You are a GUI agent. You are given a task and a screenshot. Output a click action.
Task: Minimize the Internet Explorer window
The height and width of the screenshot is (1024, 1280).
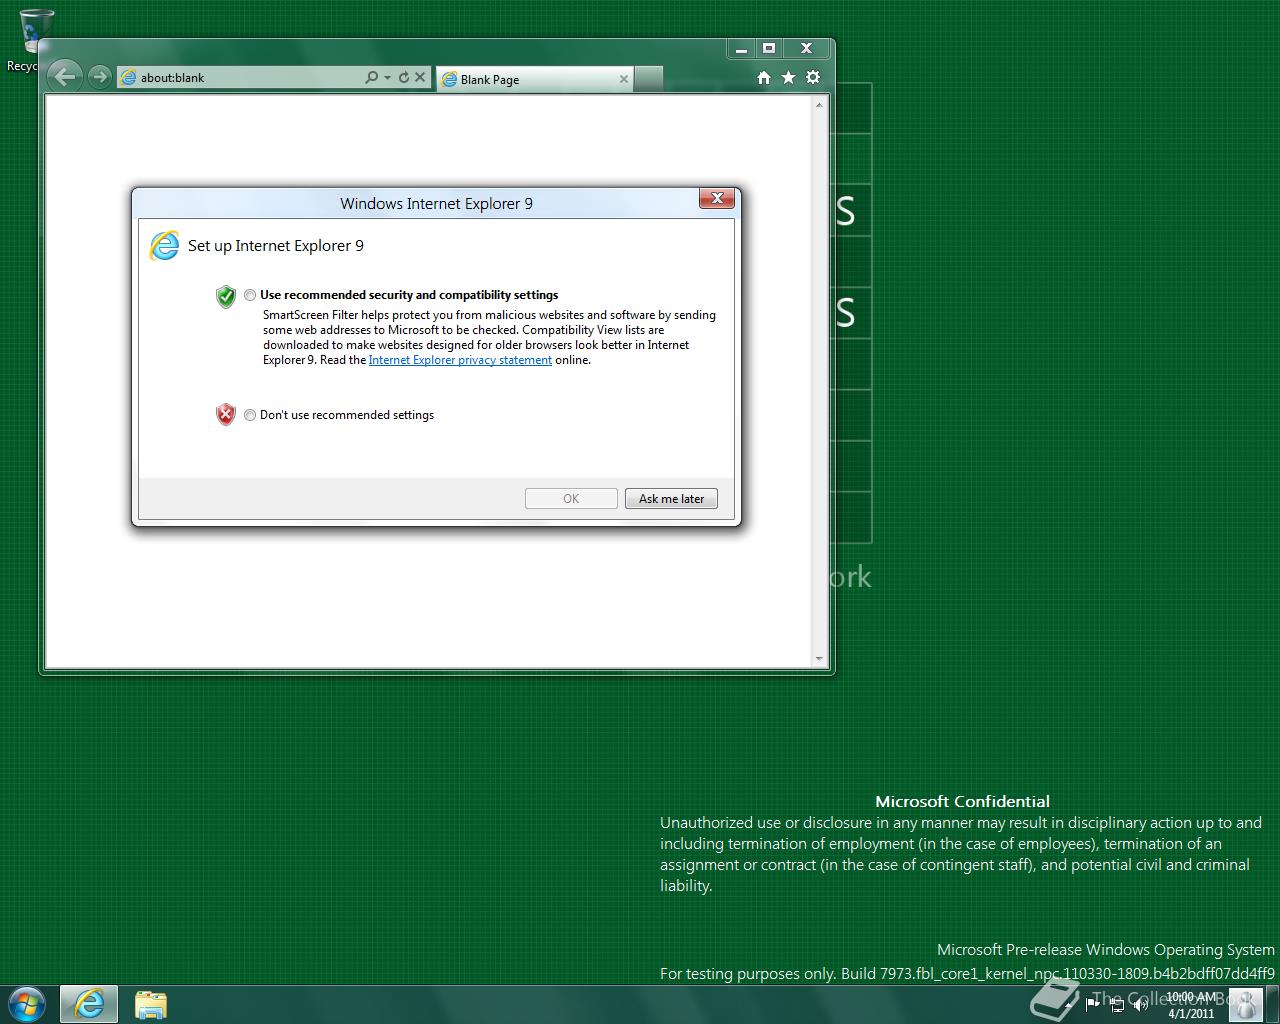pos(741,48)
